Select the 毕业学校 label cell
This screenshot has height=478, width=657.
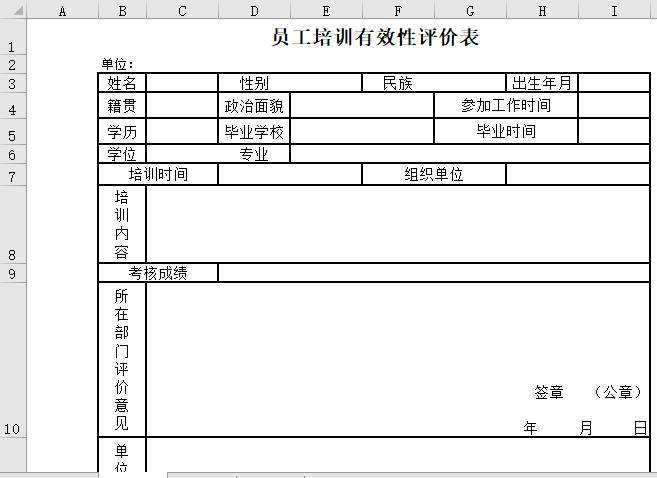(x=254, y=131)
